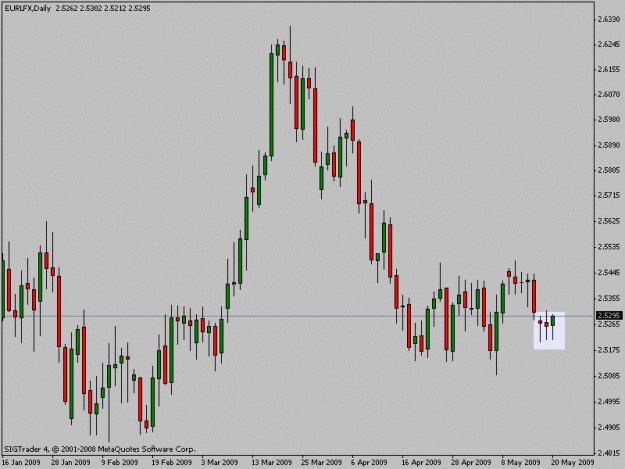Click the 28 Apr 2009 date label
Image resolution: width=625 pixels, height=469 pixels.
[x=471, y=463]
